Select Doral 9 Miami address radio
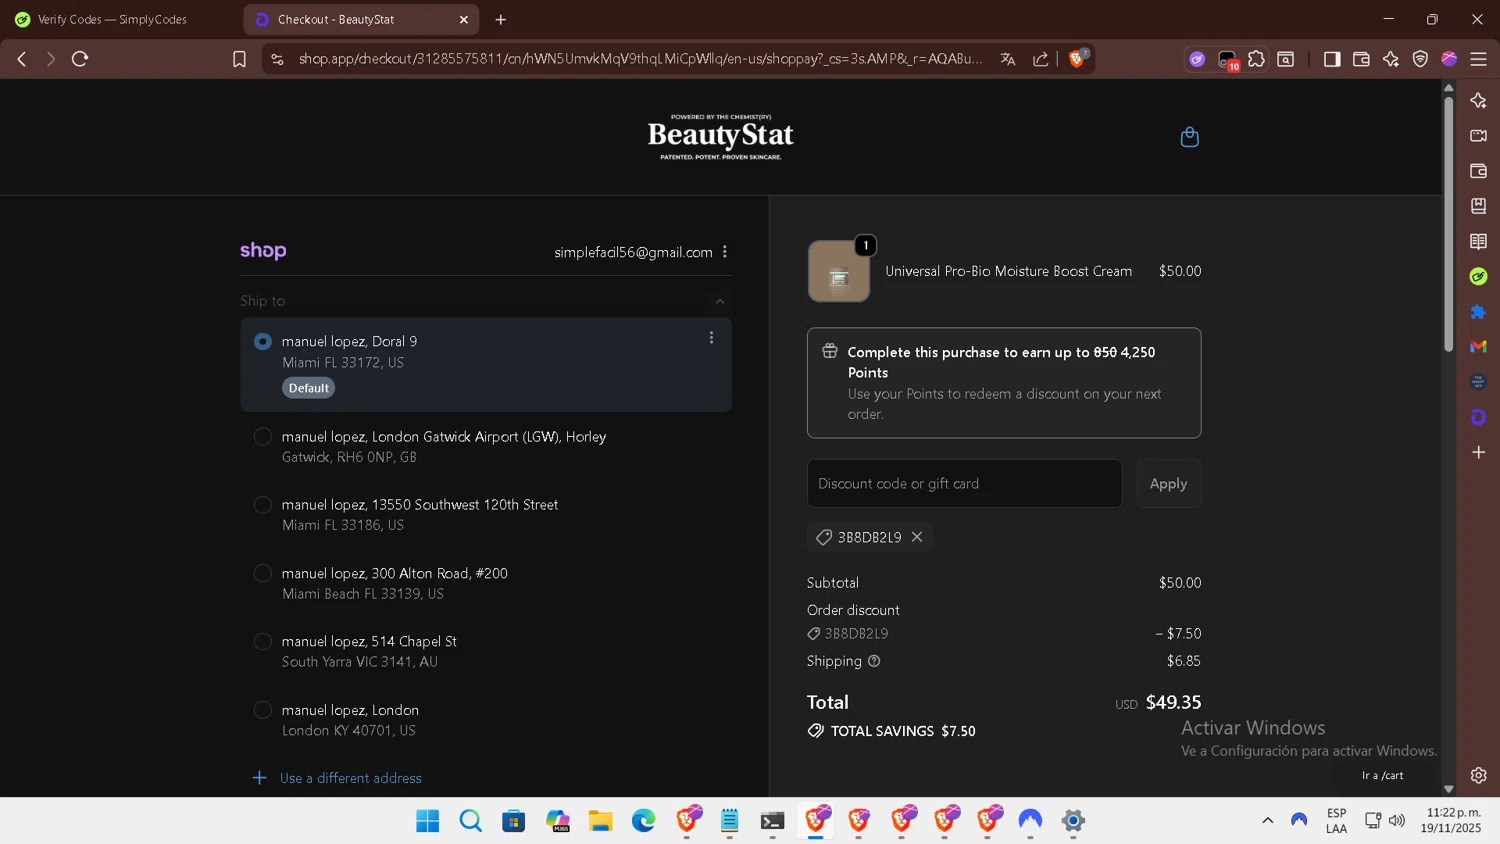The width and height of the screenshot is (1500, 844). (x=263, y=342)
